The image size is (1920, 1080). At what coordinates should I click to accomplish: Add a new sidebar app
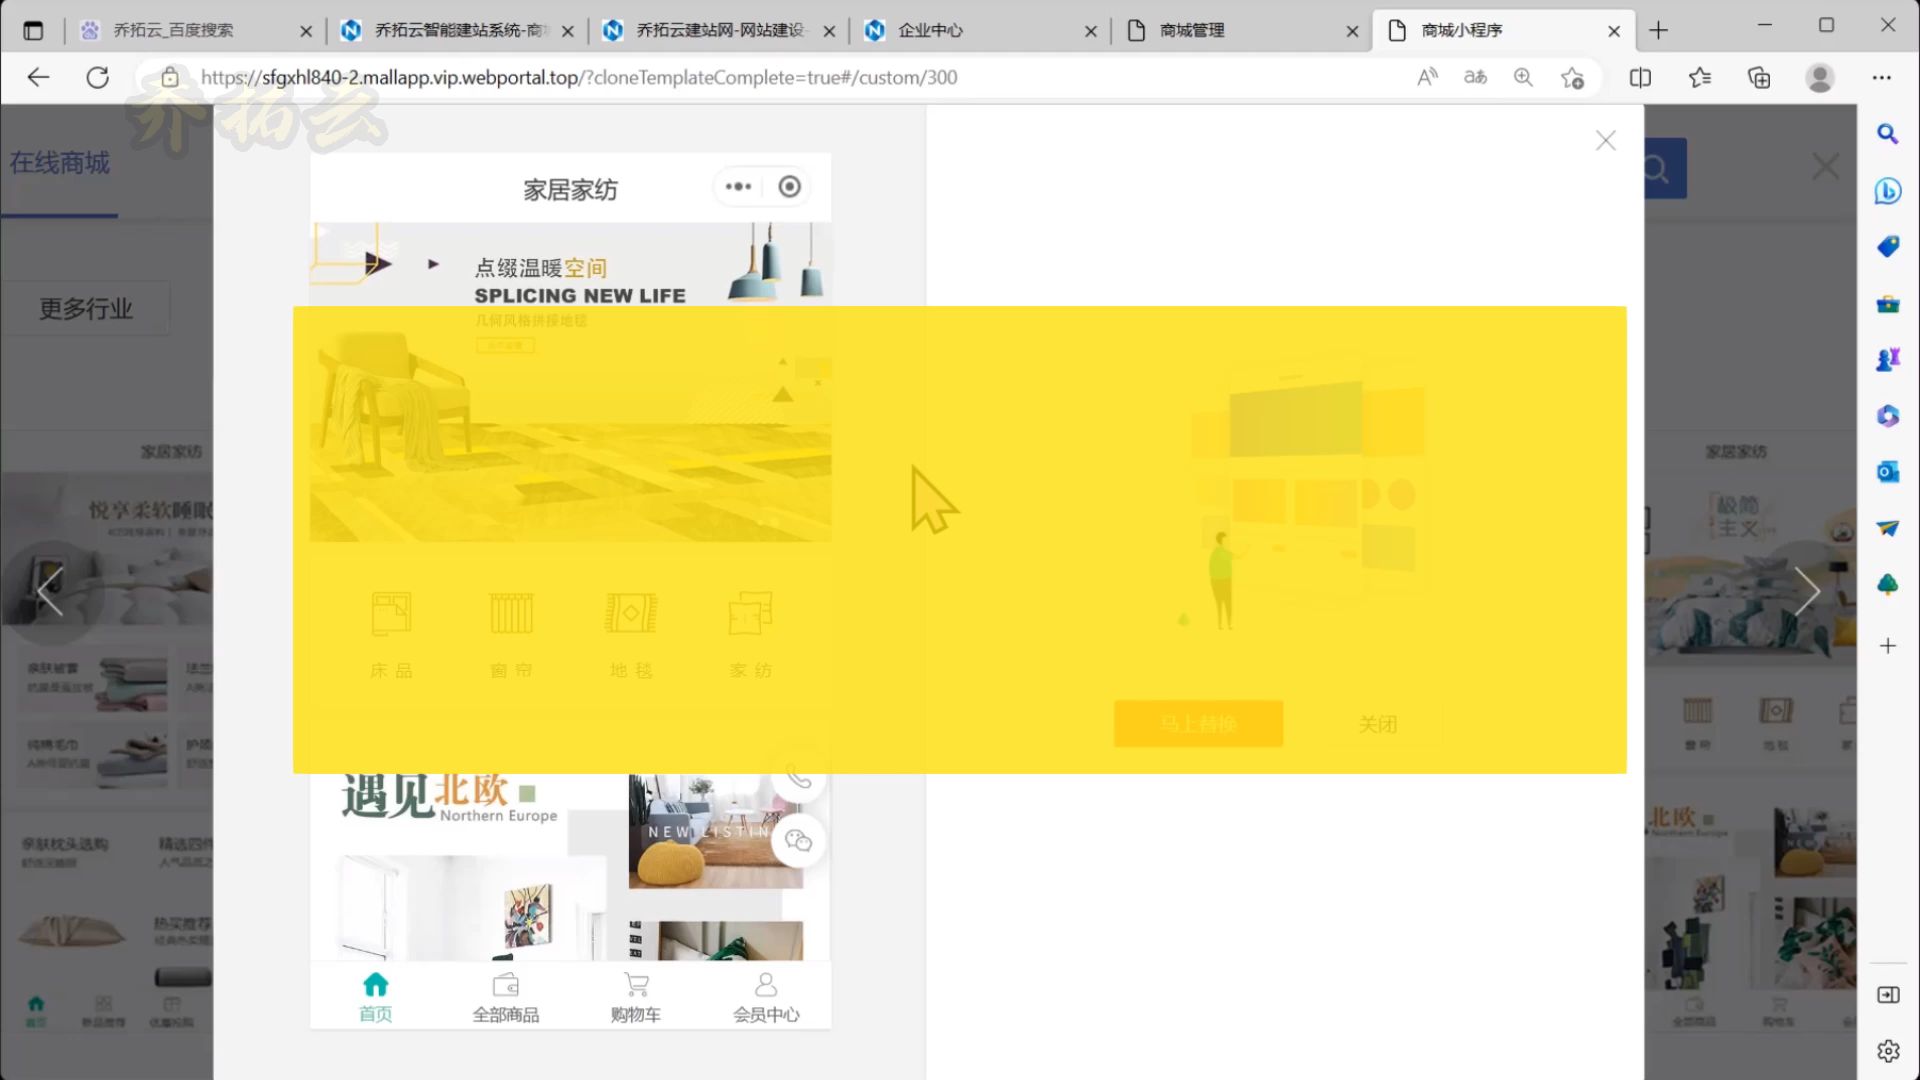(x=1888, y=646)
